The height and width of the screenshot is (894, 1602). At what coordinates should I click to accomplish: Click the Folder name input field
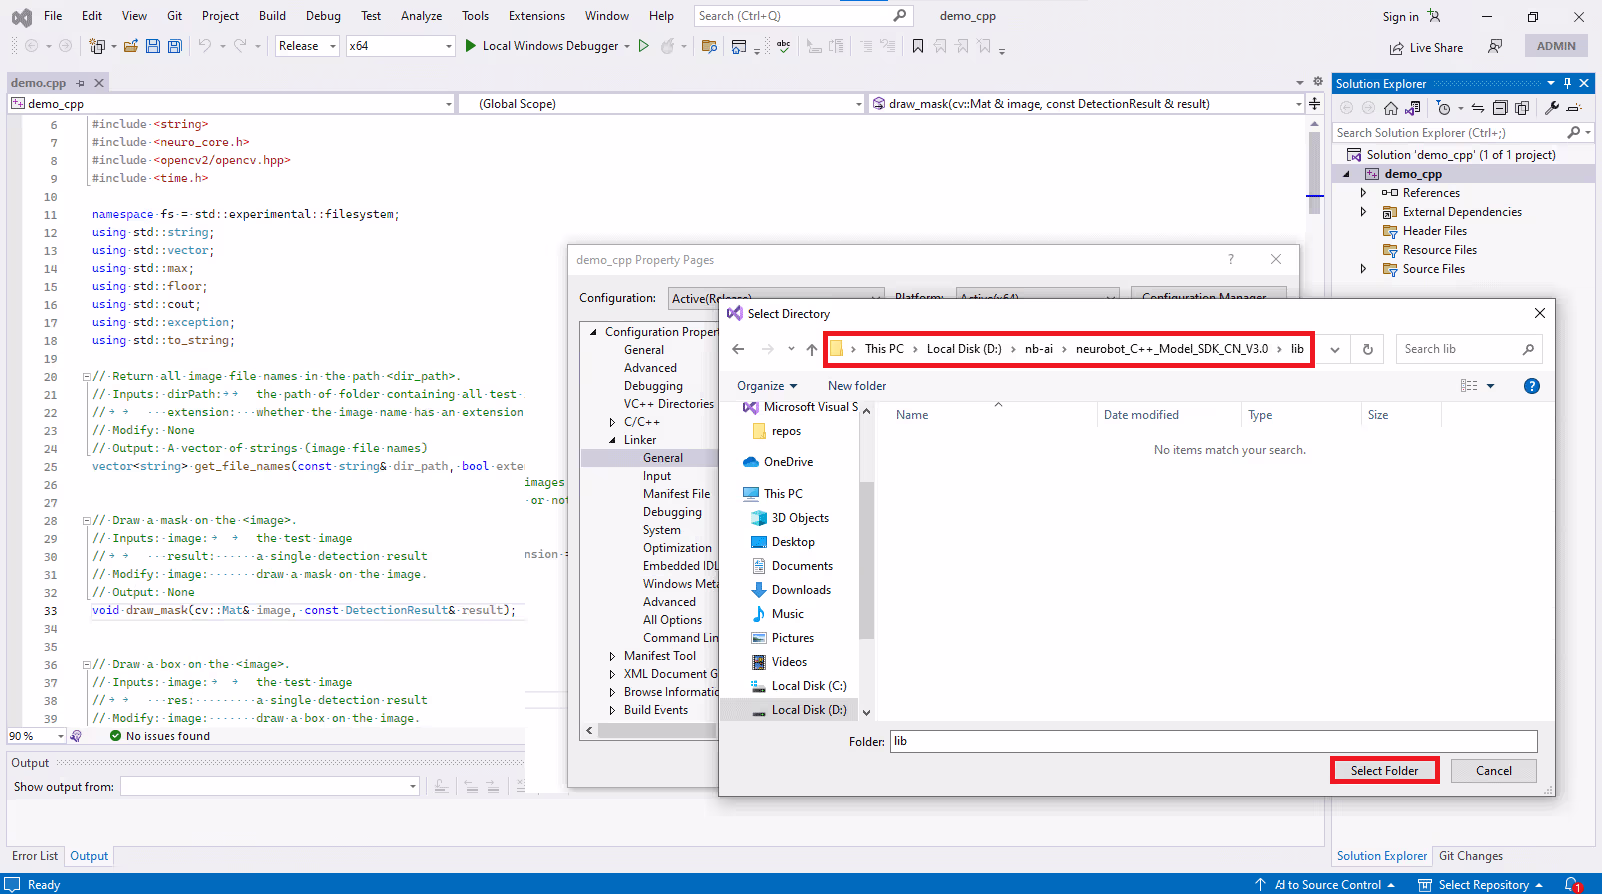click(x=1213, y=741)
